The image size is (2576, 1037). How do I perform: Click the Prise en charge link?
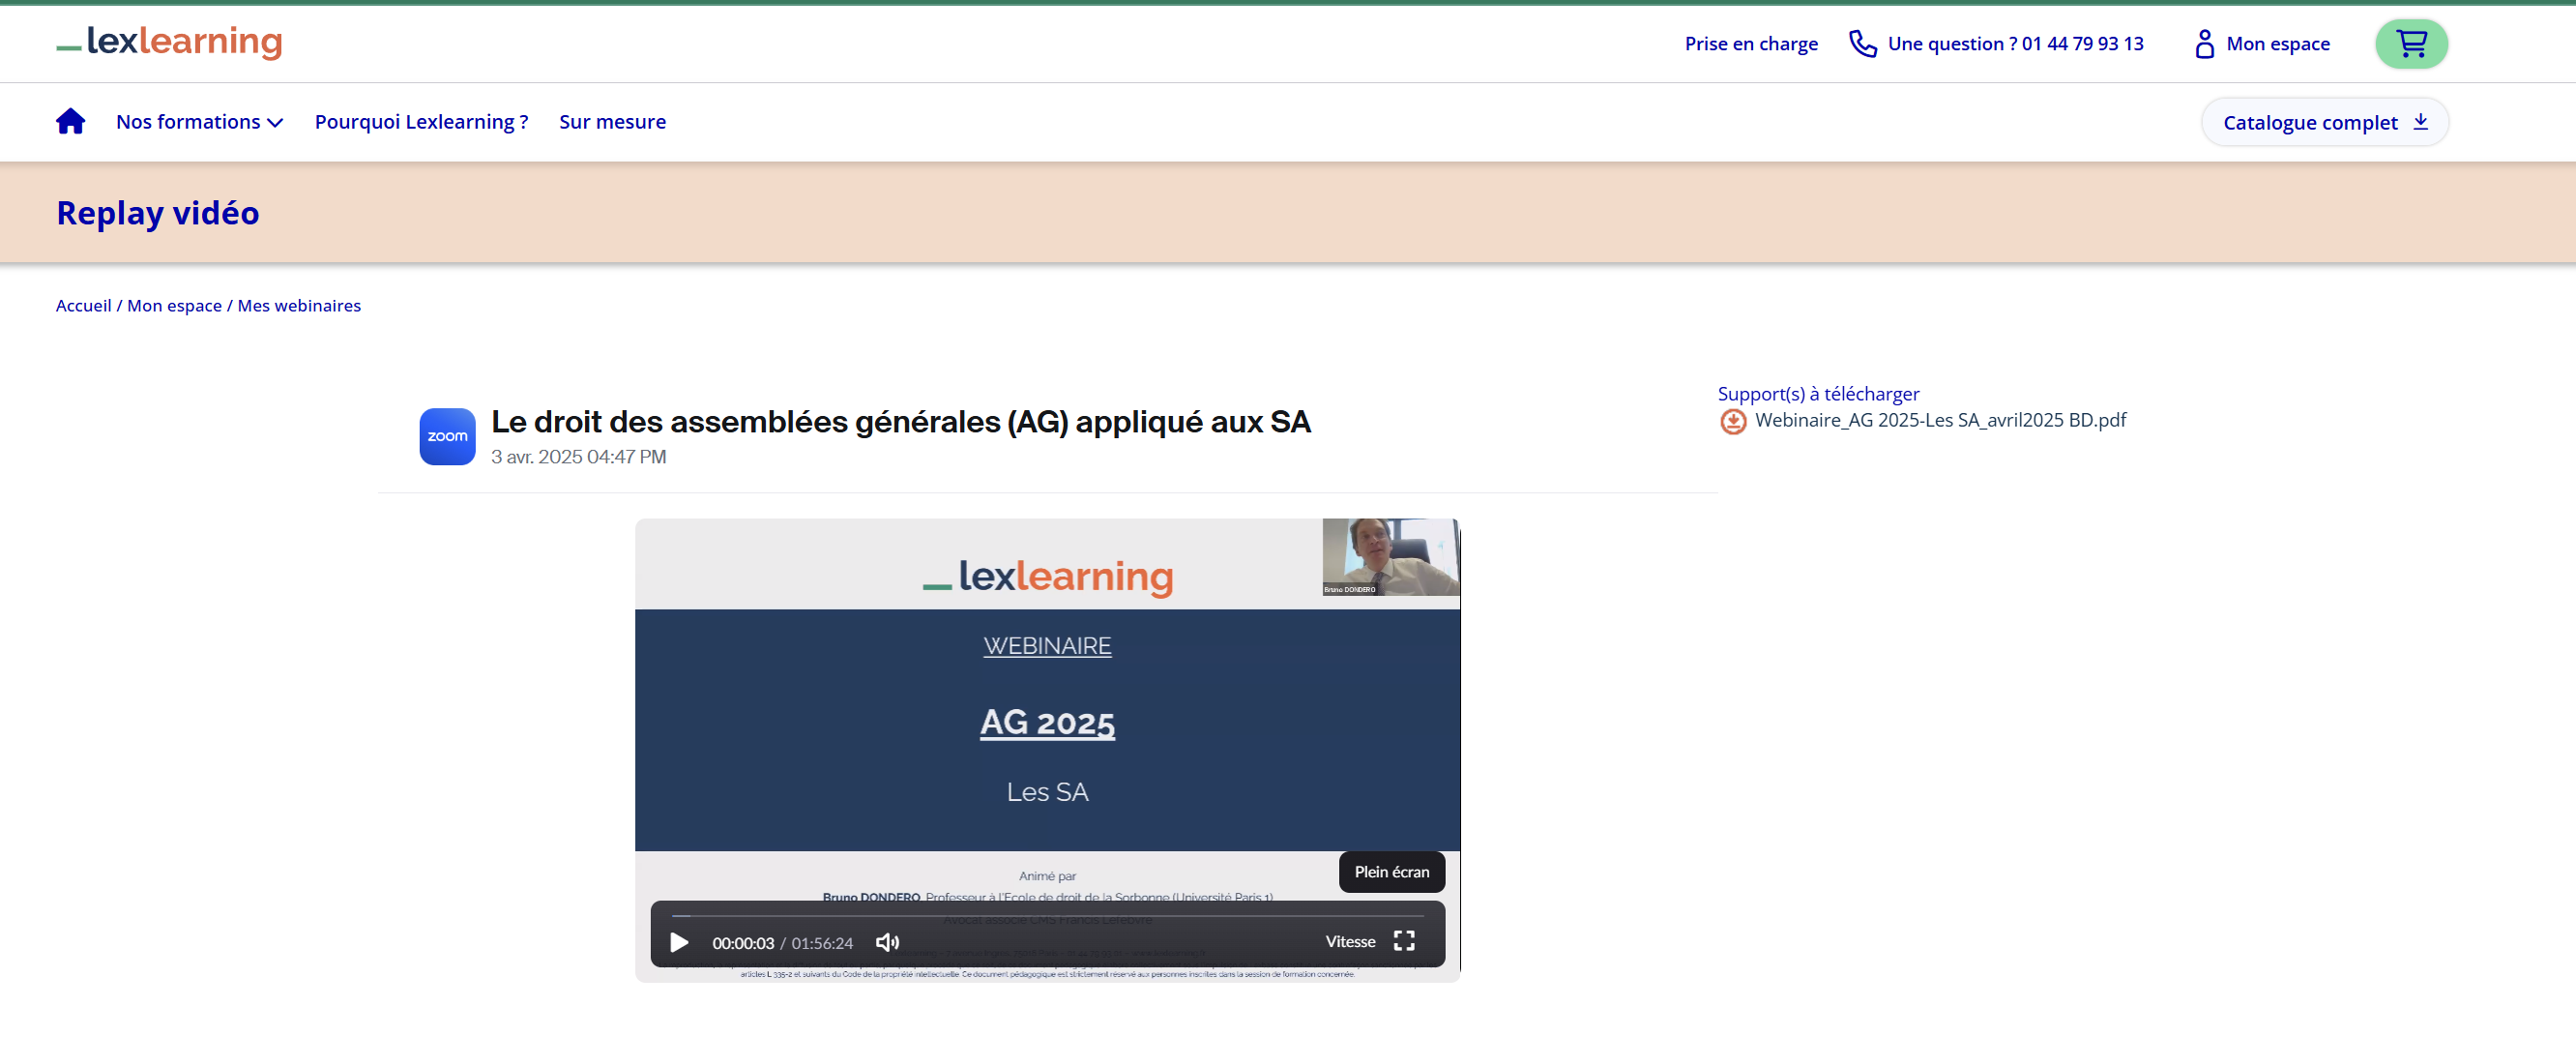coord(1750,44)
